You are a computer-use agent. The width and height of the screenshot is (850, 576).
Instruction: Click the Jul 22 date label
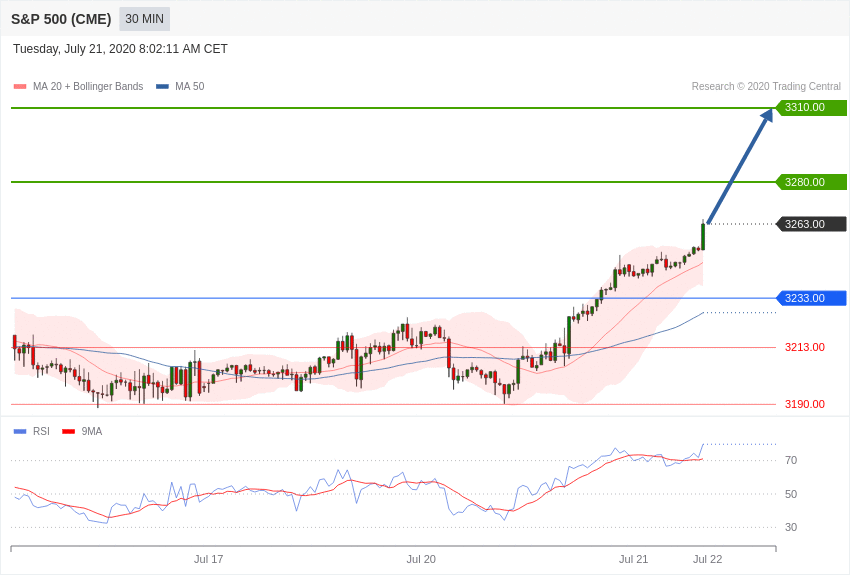707,559
